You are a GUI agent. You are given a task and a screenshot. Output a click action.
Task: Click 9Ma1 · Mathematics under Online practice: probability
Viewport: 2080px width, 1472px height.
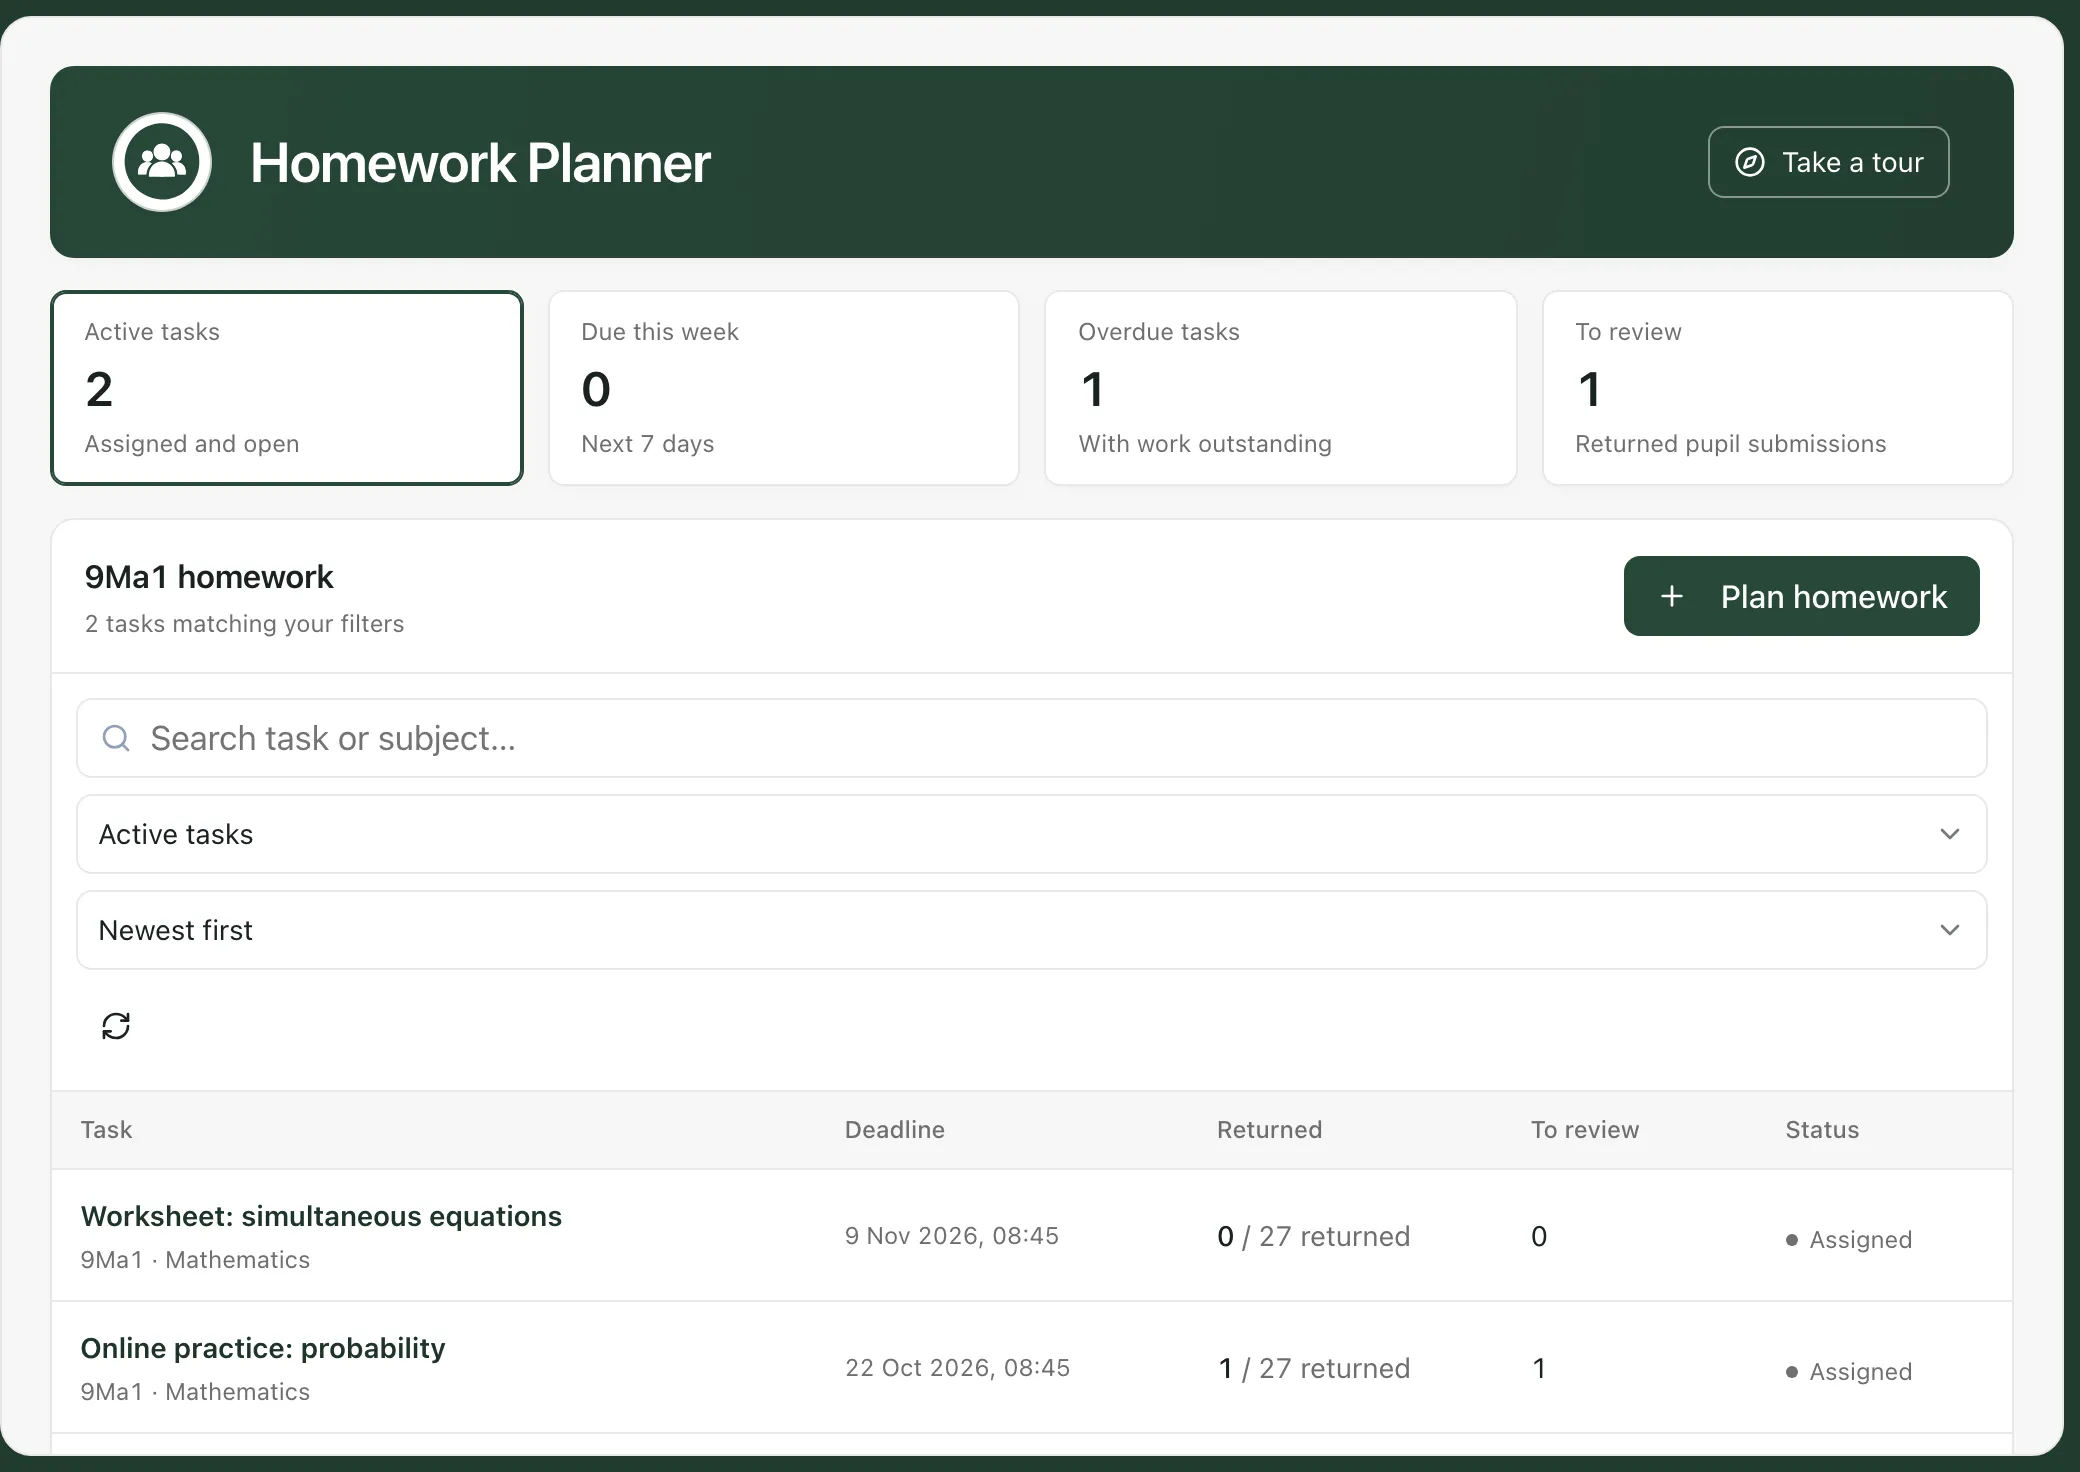tap(195, 1392)
